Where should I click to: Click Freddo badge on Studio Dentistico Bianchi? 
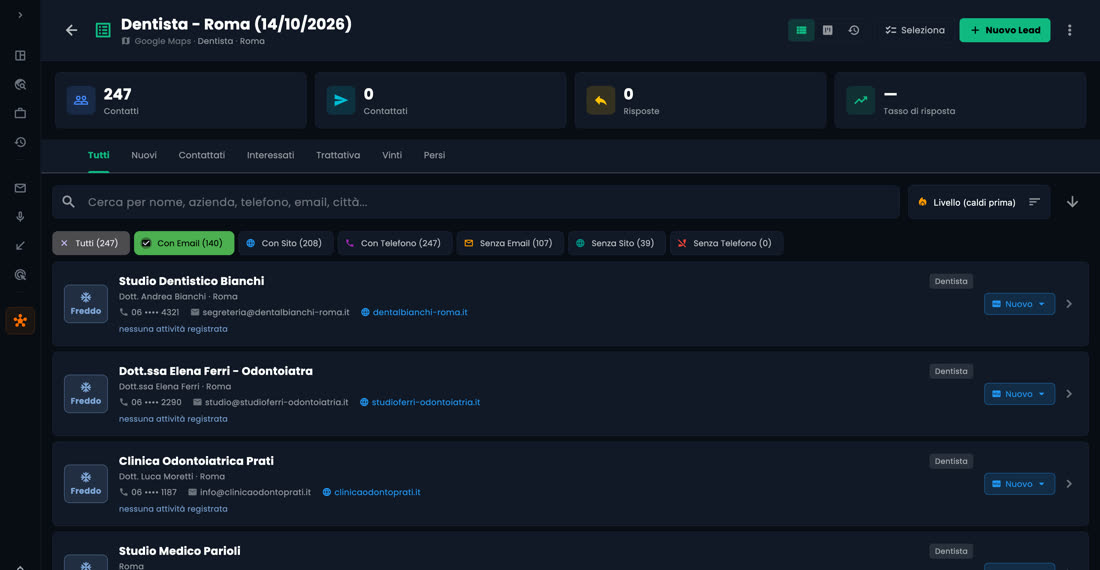86,304
